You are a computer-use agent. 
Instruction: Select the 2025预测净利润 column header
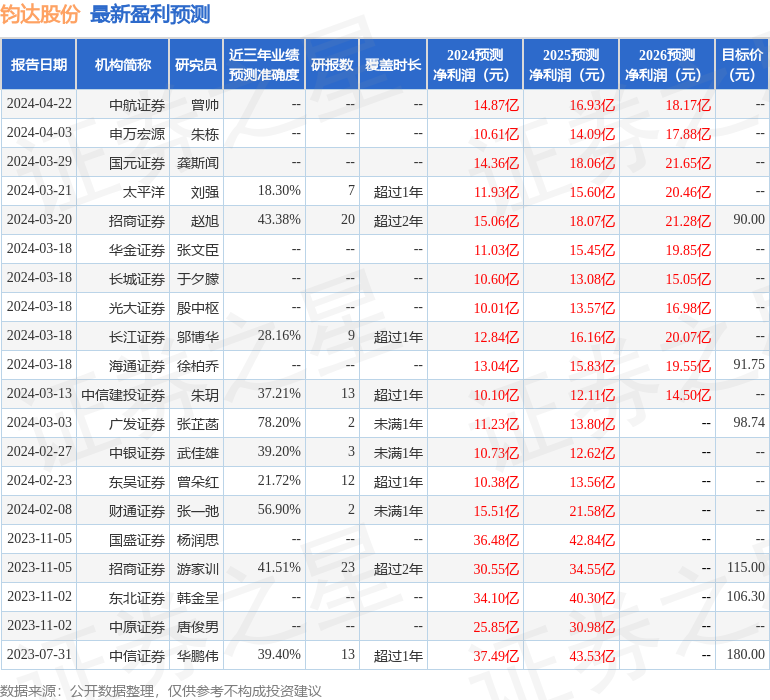571,64
